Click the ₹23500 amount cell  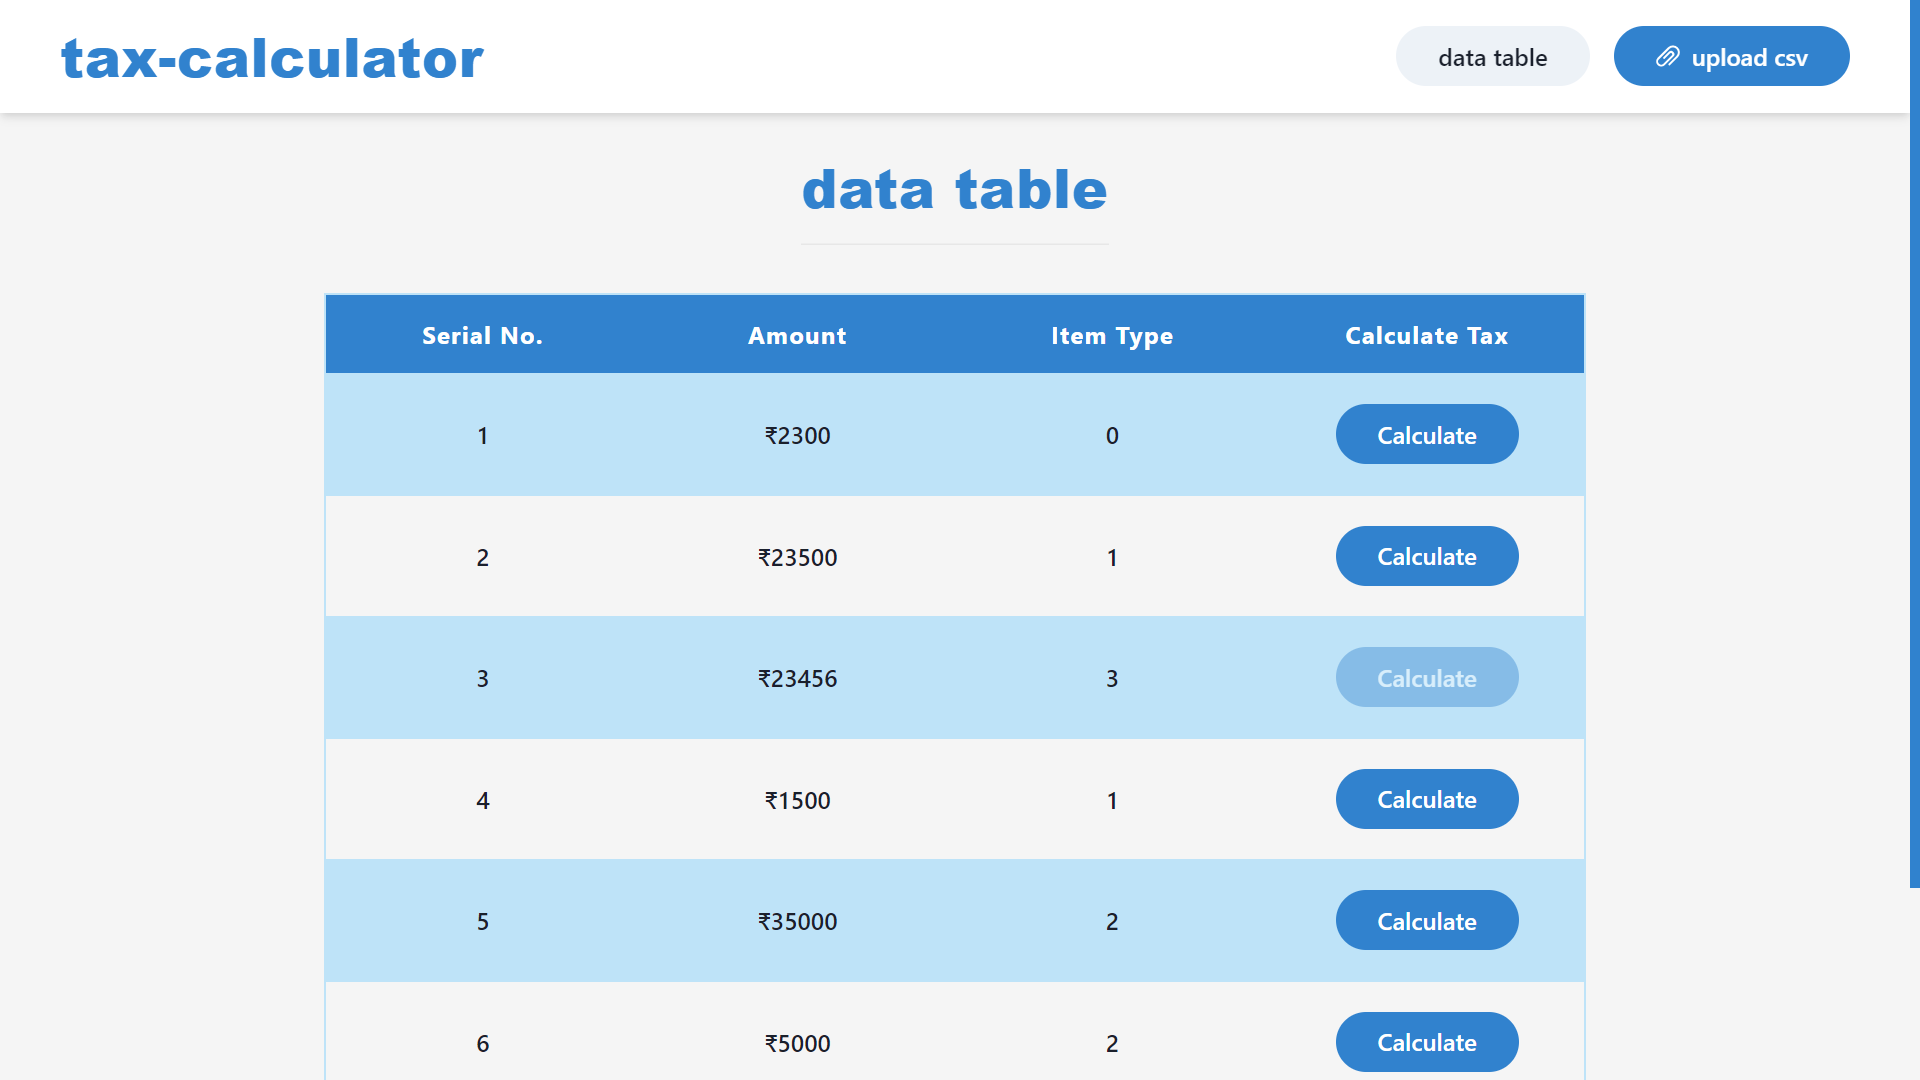(797, 558)
